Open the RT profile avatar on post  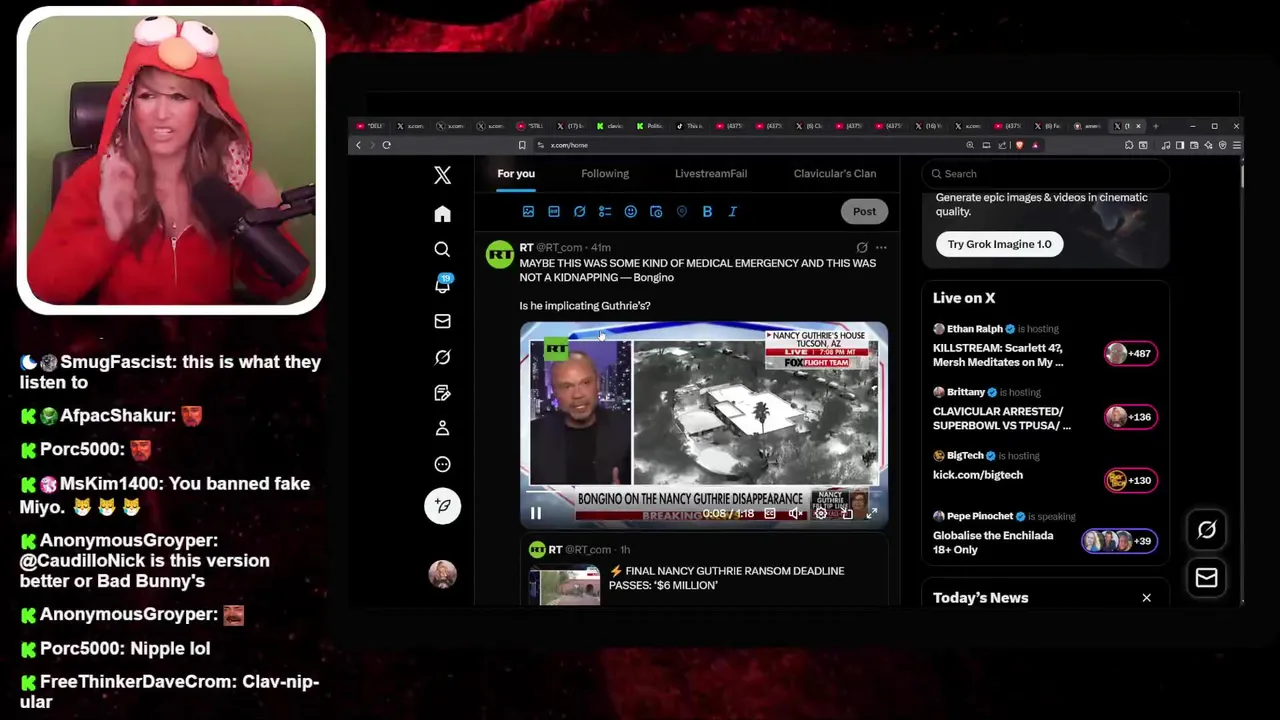click(x=499, y=255)
